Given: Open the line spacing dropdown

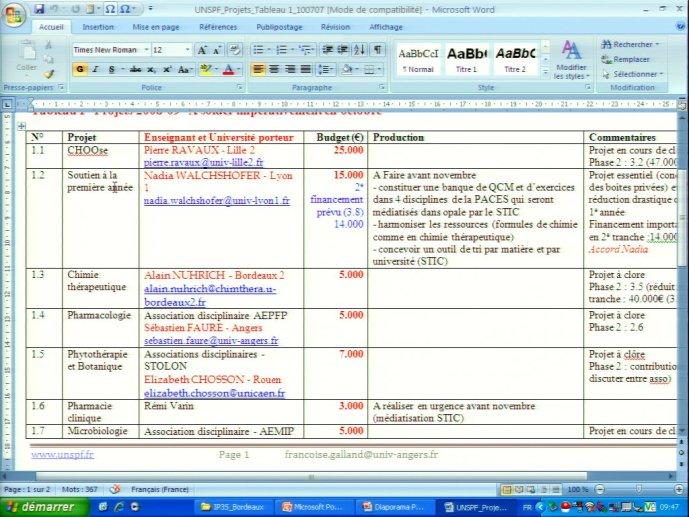Looking at the screenshot, I should point(326,69).
